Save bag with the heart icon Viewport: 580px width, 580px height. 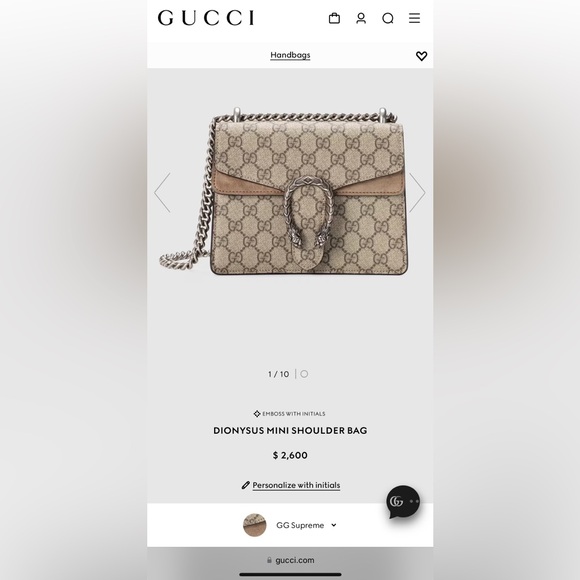[x=421, y=56]
